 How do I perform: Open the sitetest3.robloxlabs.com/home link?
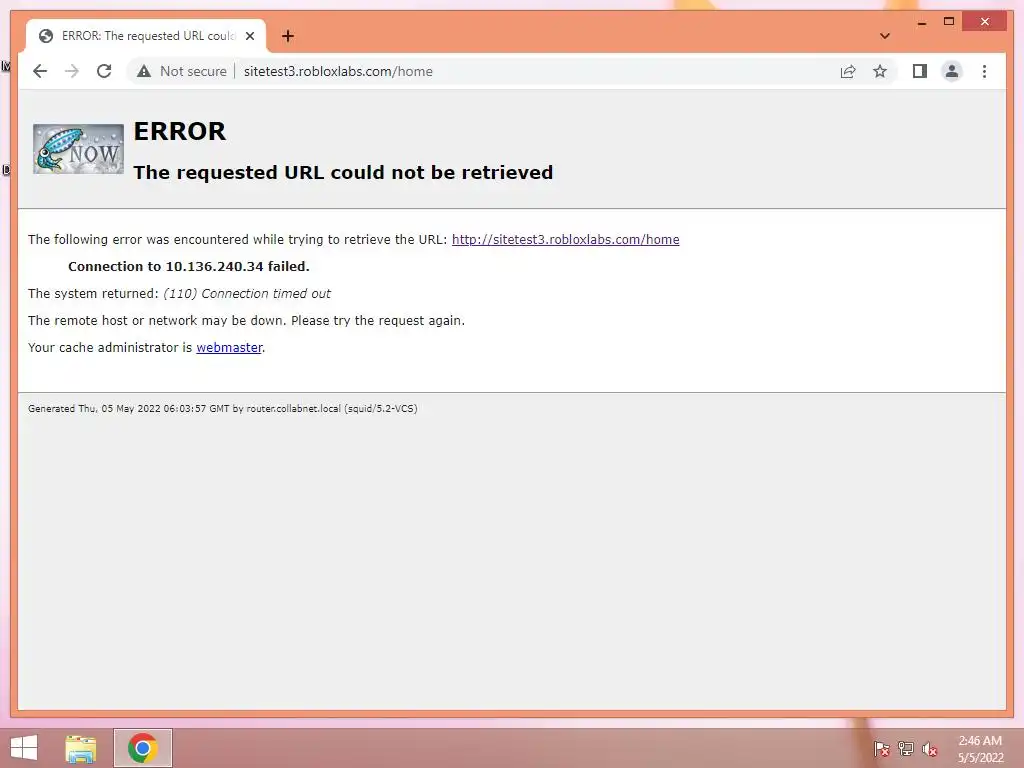click(566, 239)
